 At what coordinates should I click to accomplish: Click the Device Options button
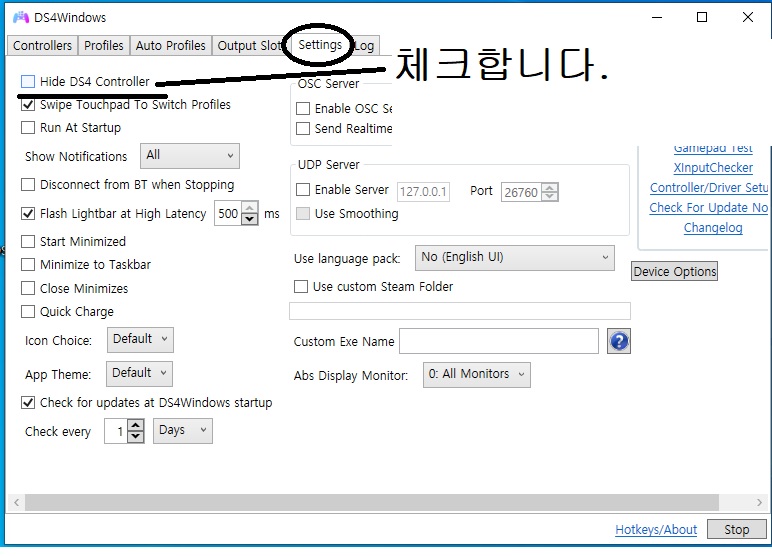tap(675, 271)
